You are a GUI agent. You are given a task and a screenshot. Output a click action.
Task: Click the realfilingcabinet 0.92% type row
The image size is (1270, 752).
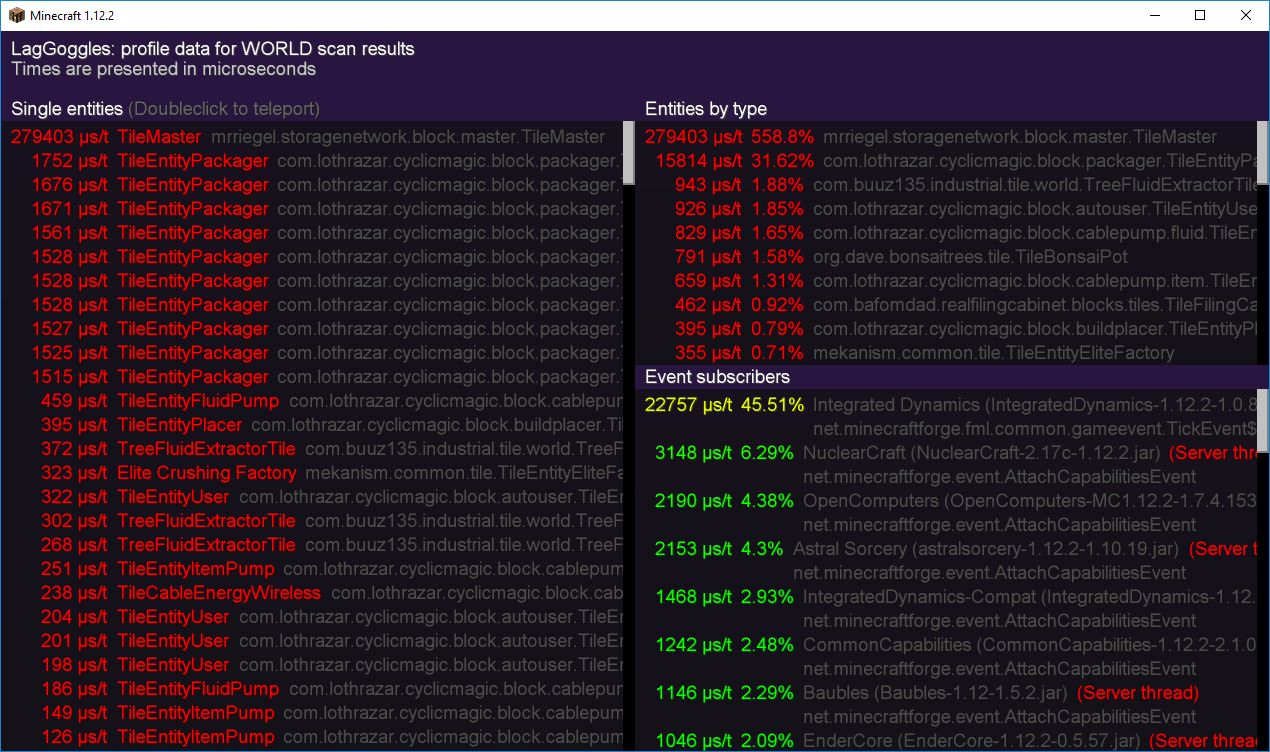948,305
